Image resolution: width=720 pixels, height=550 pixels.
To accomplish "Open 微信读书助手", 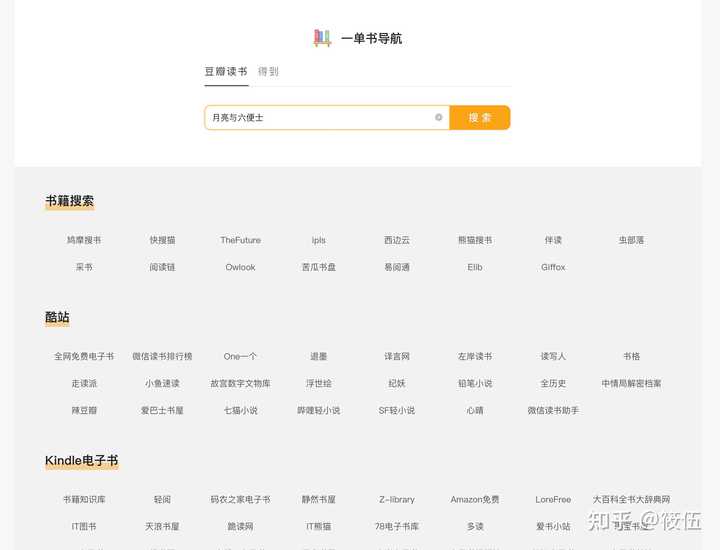I will coord(553,410).
